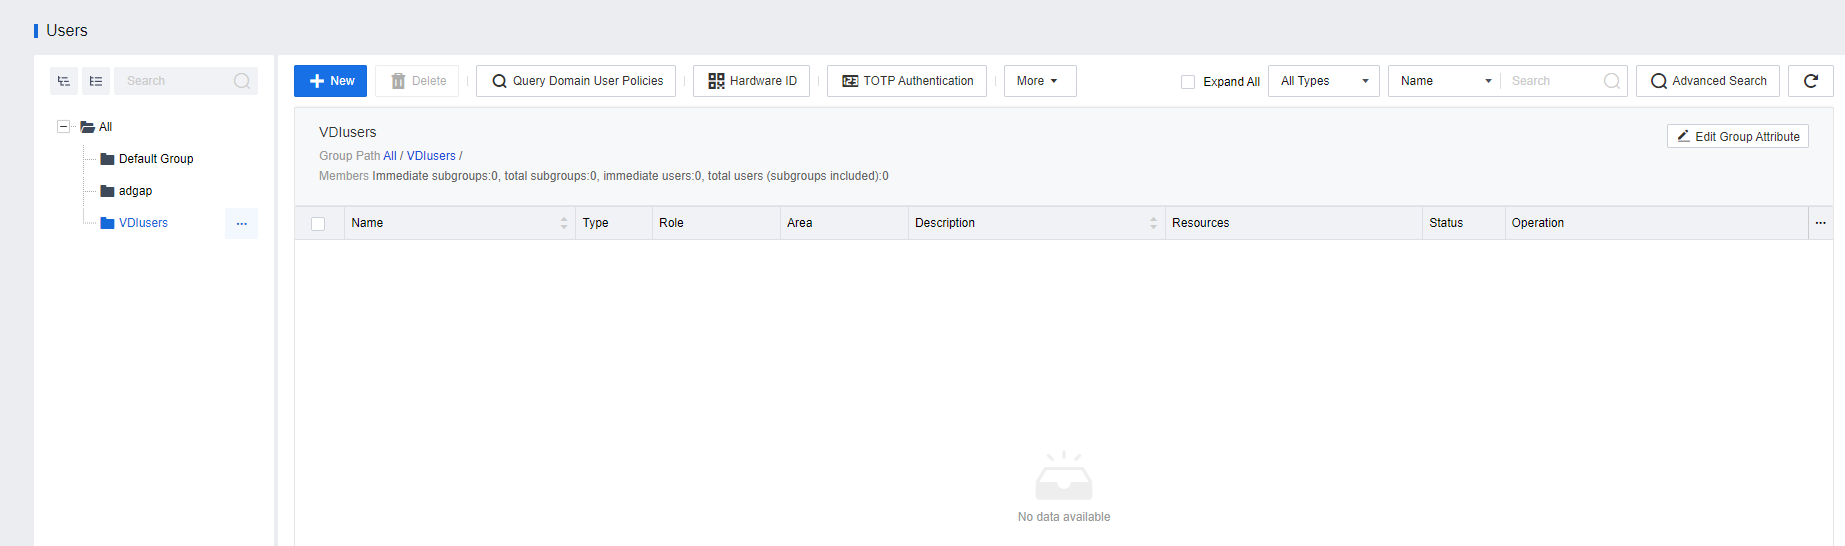Open VDIusers group more options ellipsis

(x=241, y=224)
